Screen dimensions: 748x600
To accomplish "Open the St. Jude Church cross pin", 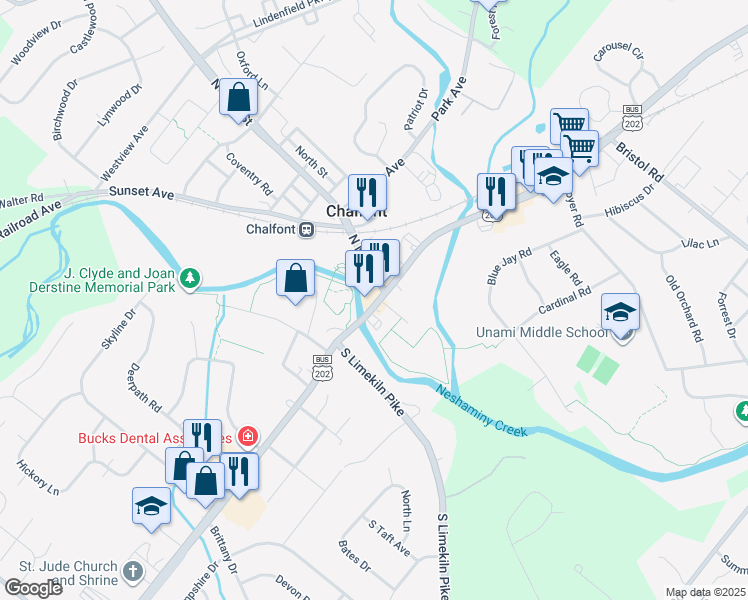I will 133,571.
